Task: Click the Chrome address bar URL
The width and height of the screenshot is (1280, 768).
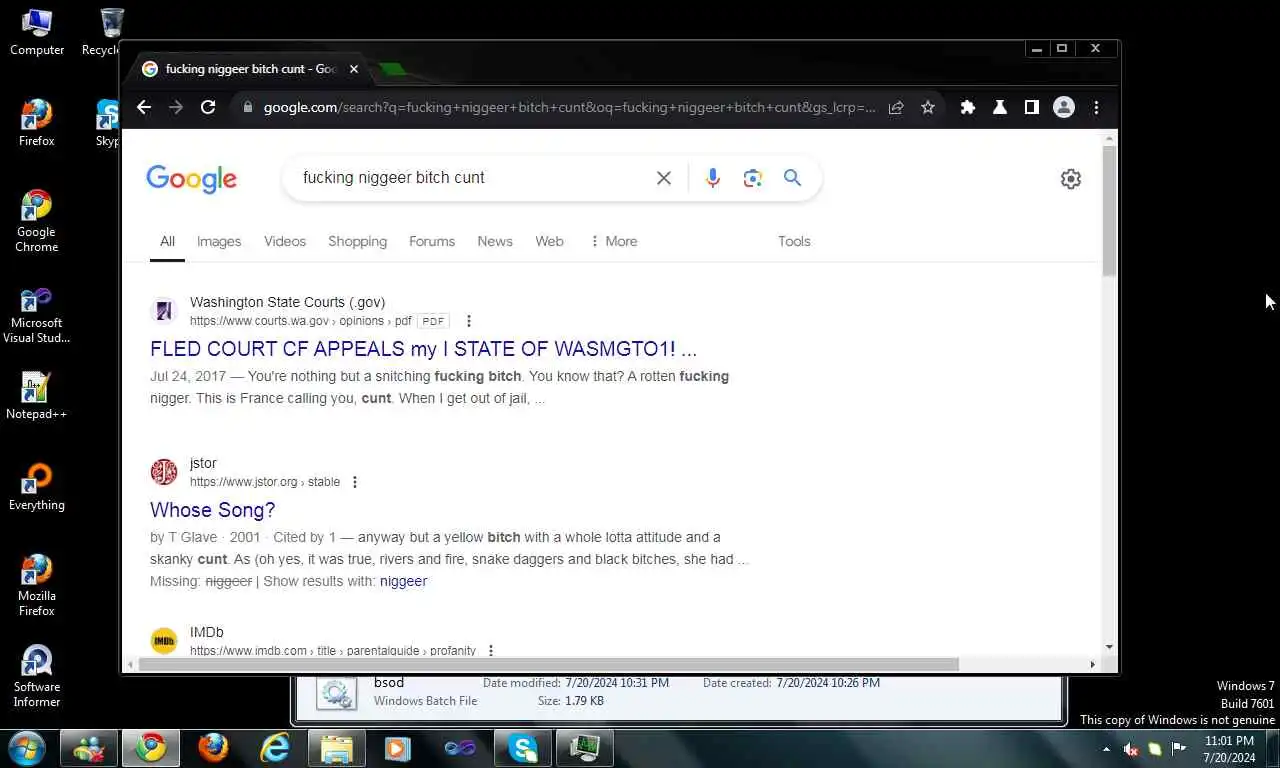Action: 570,107
